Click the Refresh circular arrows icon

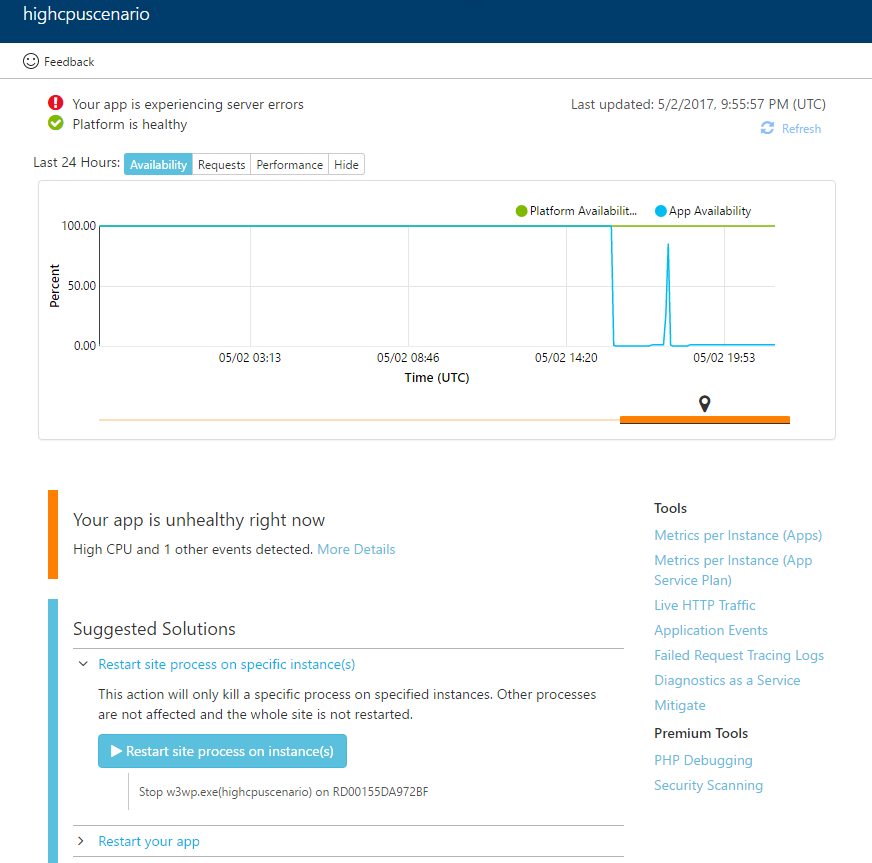click(767, 128)
